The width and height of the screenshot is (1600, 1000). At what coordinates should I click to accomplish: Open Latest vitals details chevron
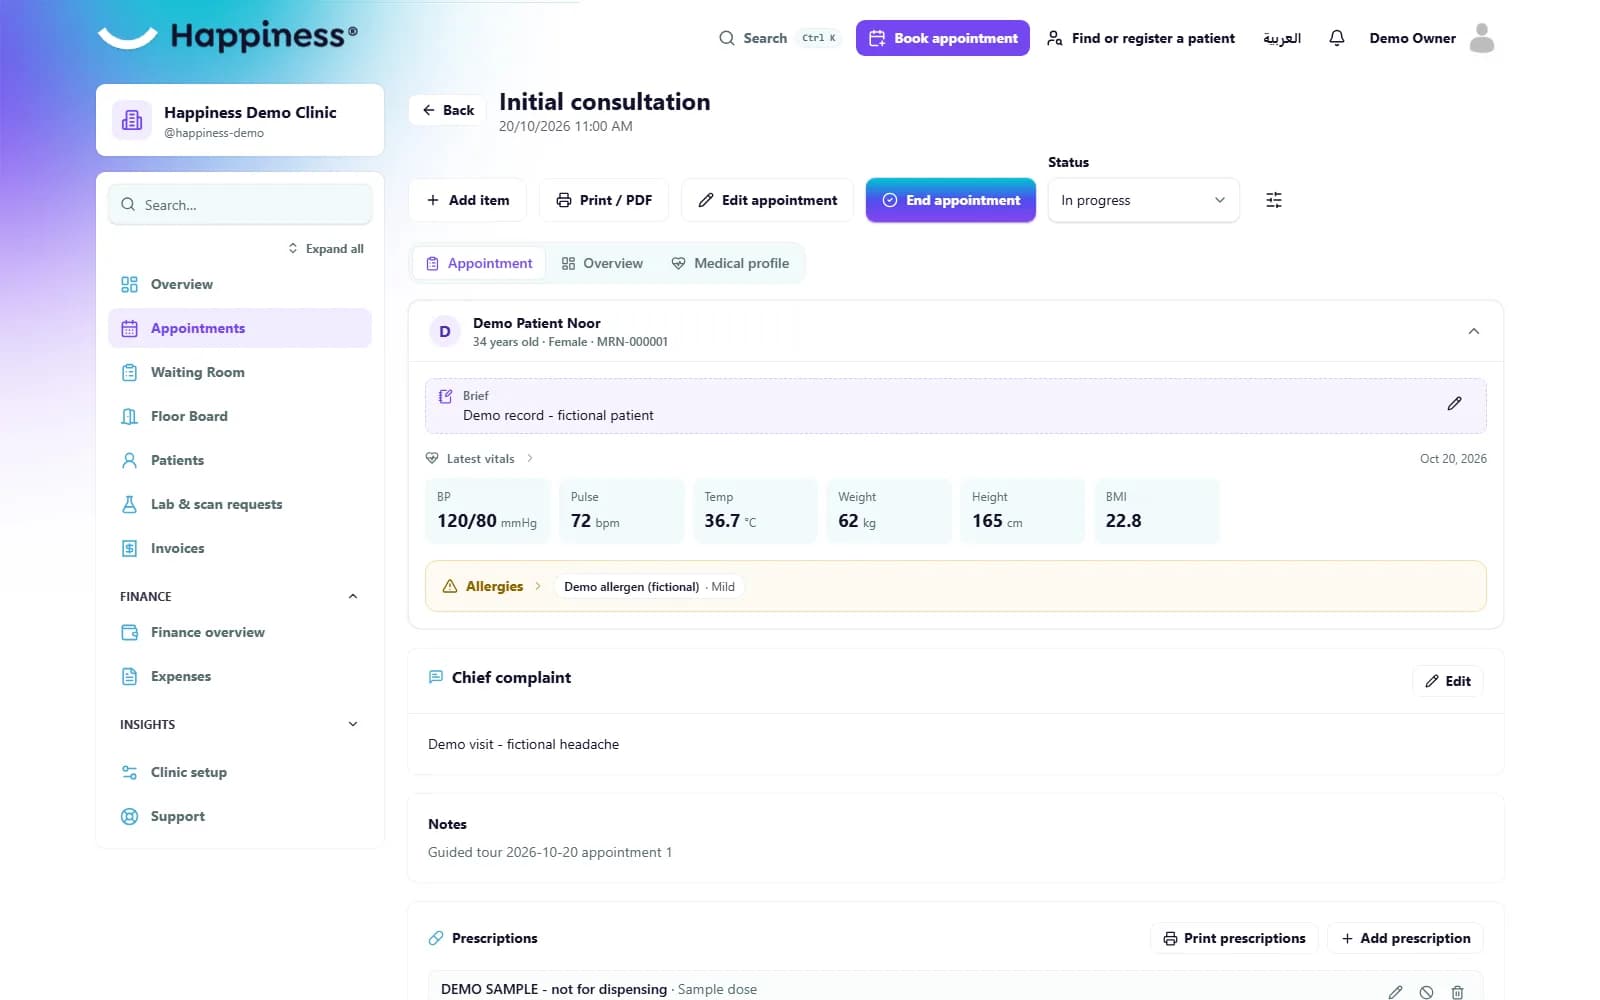529,458
